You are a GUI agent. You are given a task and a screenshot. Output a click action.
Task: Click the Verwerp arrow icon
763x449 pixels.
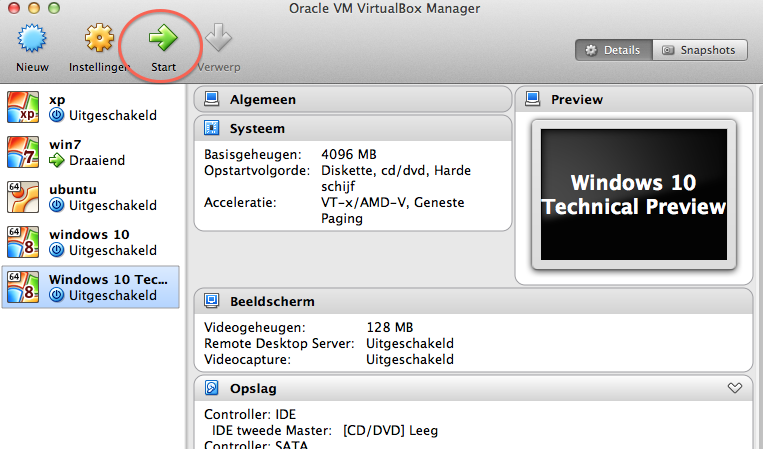pos(218,41)
